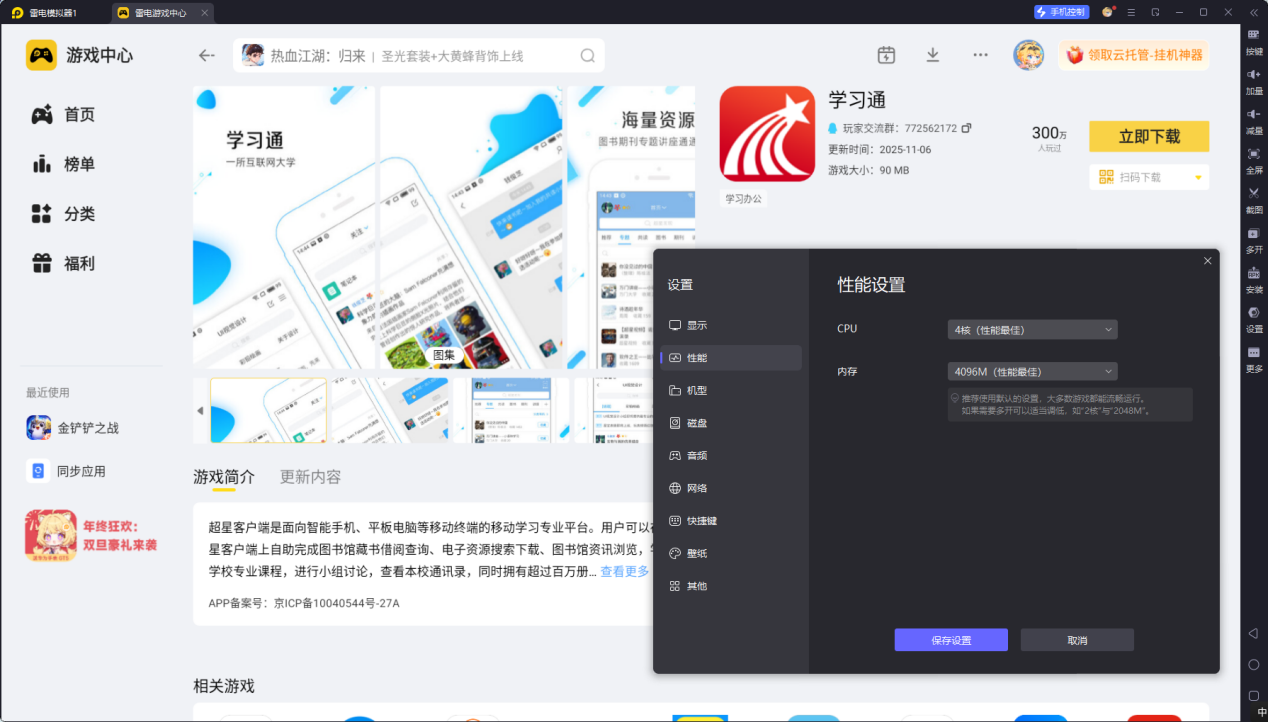Select 磁盘 in settings sidebar
The width and height of the screenshot is (1268, 722).
(x=731, y=423)
